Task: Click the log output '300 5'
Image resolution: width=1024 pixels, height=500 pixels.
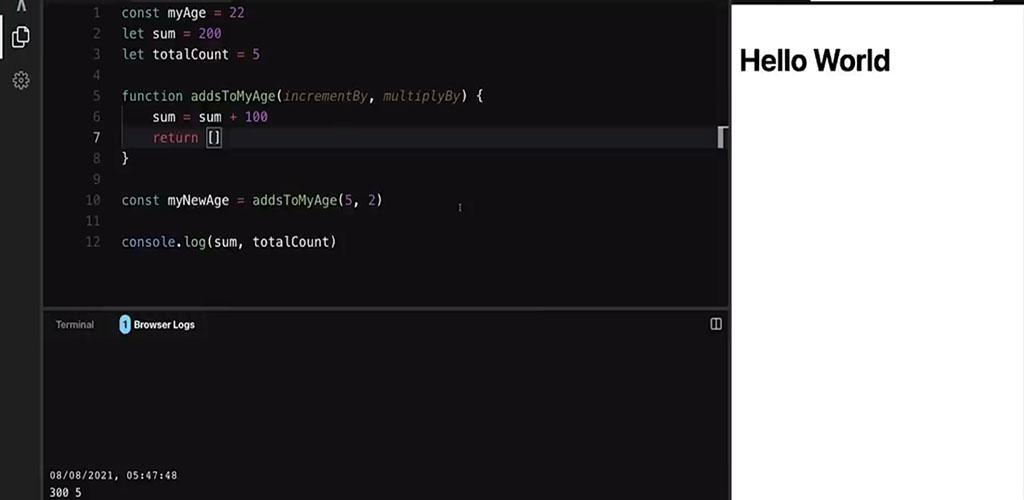Action: coord(65,492)
